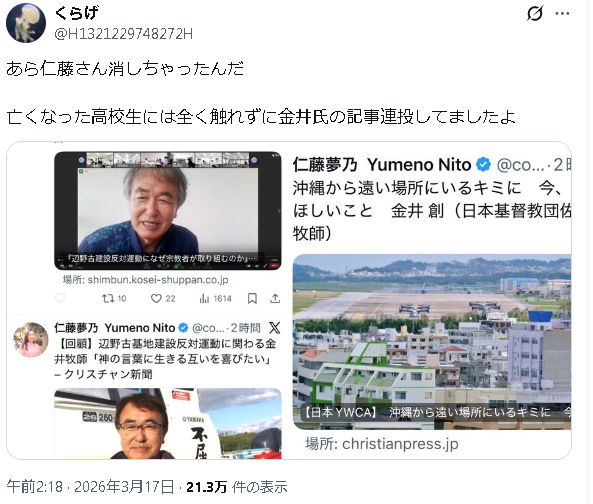Click the retweet icon showing 10

click(x=114, y=299)
